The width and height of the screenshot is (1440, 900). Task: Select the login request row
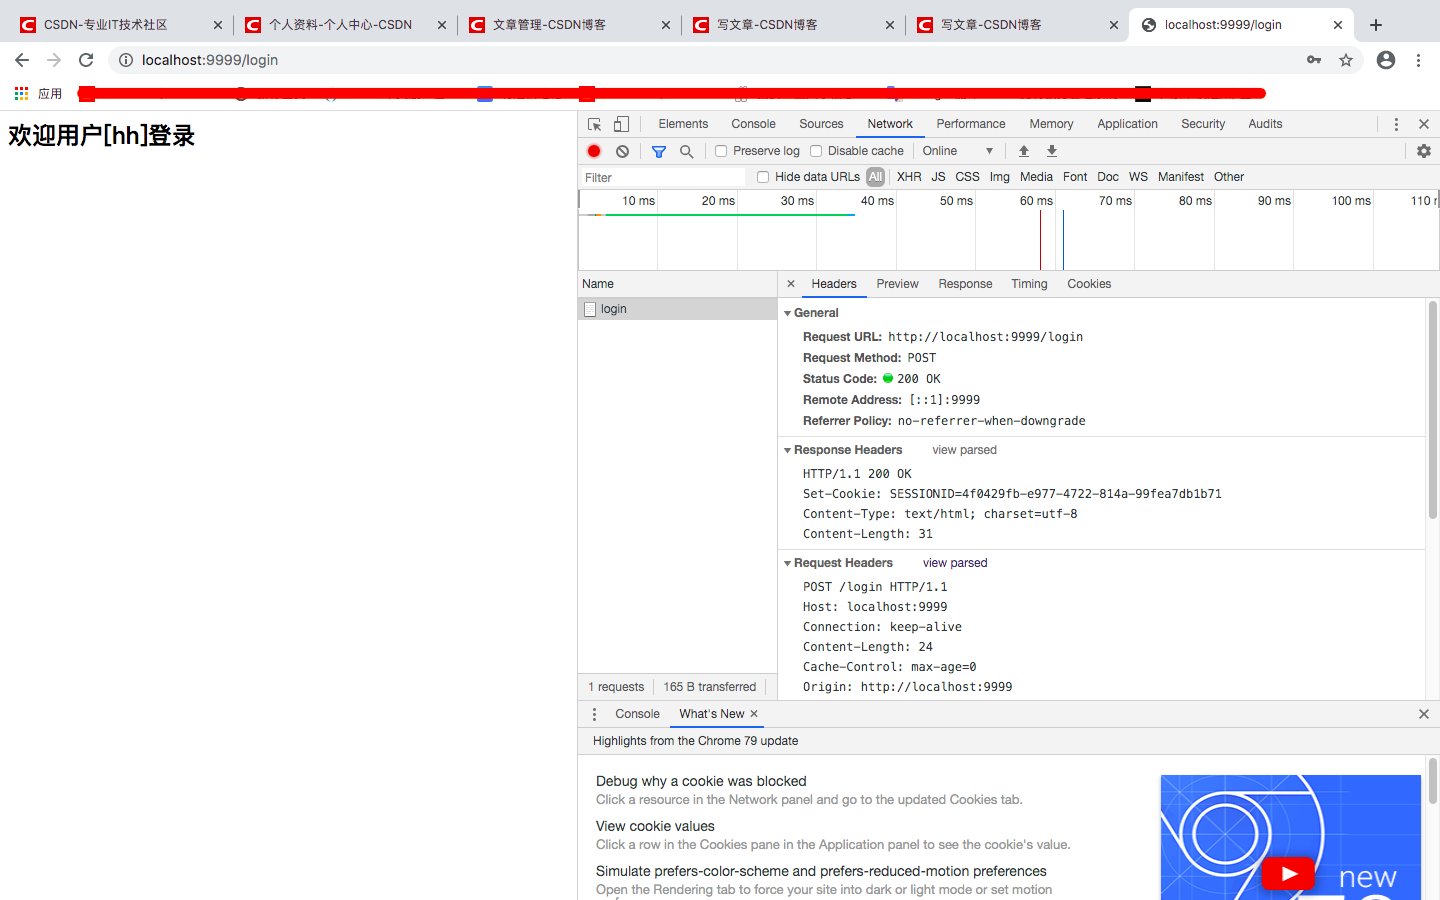(678, 309)
